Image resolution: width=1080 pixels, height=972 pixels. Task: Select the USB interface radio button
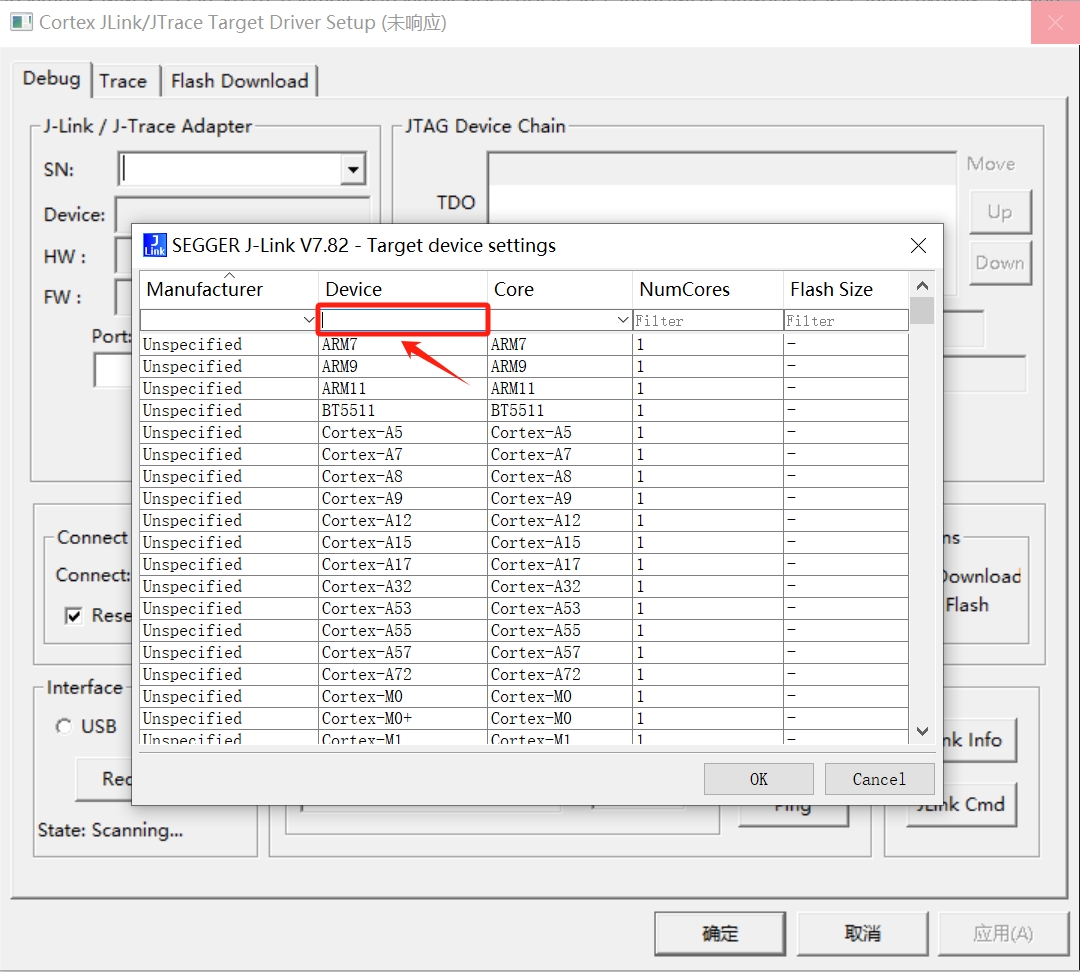tap(64, 727)
